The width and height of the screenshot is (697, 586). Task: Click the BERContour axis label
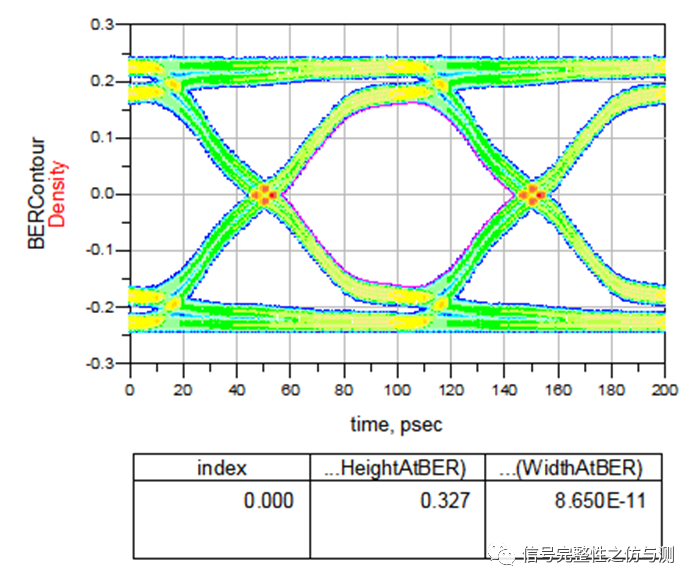(36, 193)
